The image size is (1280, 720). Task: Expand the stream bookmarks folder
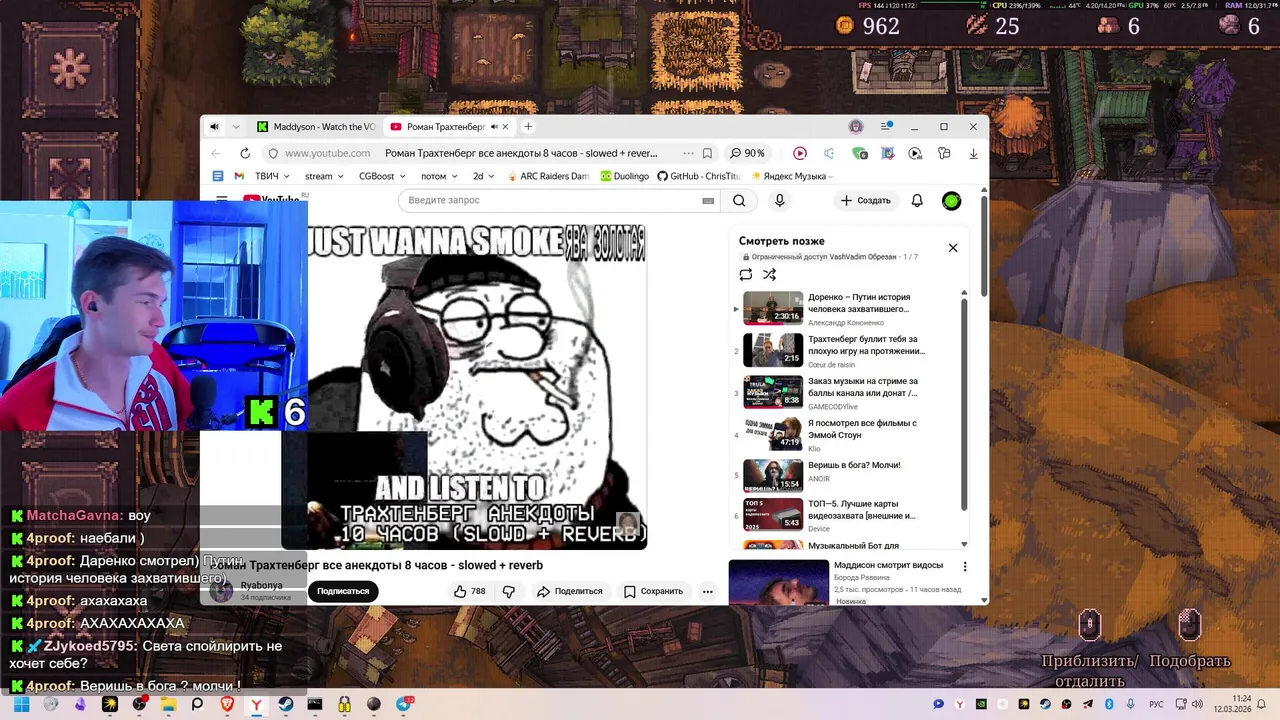(x=324, y=176)
